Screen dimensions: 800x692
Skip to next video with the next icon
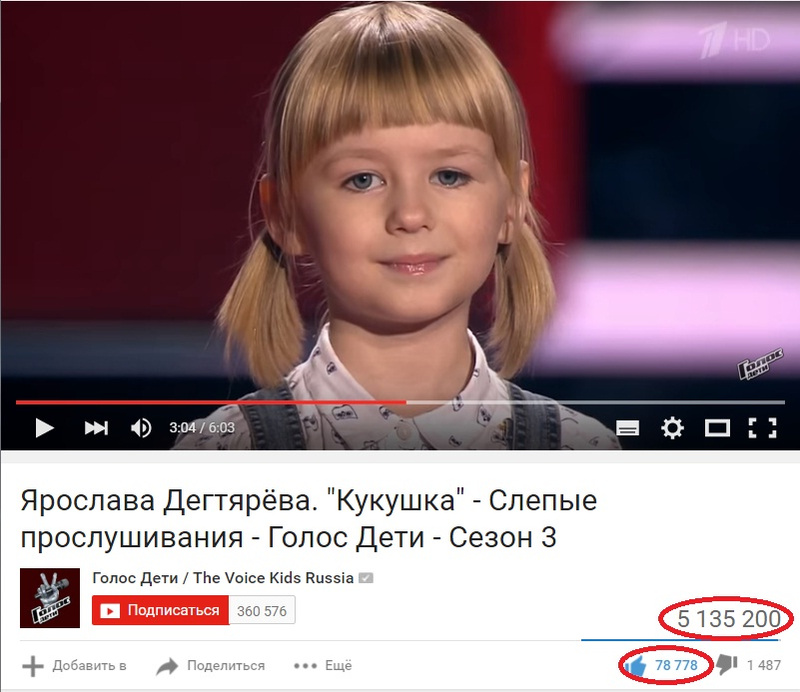coord(96,428)
